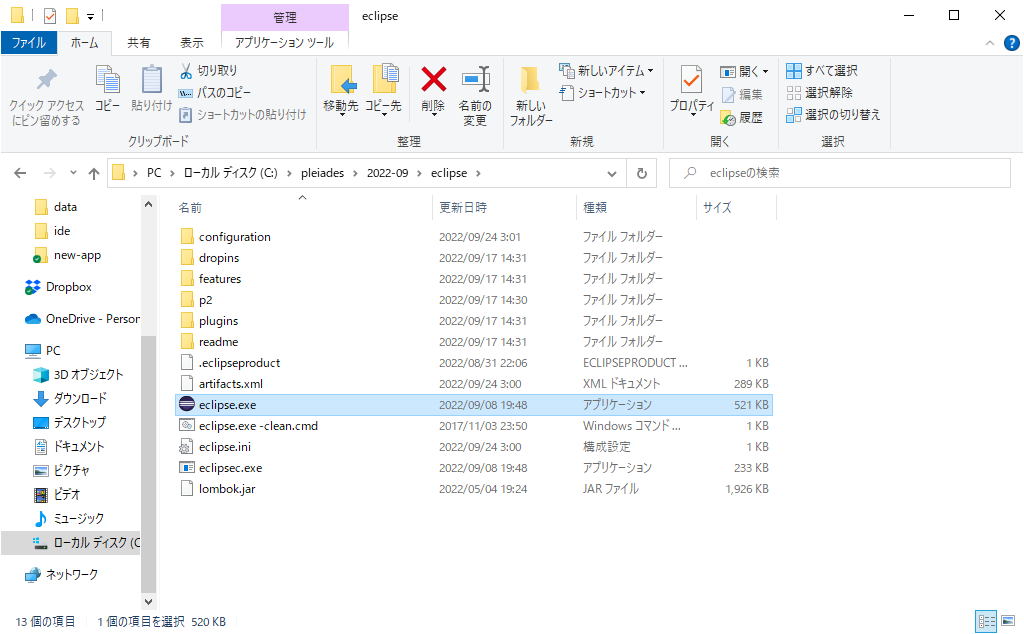Click Properties icon in Quick Access Toolbar
The width and height of the screenshot is (1024, 634).
coord(50,16)
